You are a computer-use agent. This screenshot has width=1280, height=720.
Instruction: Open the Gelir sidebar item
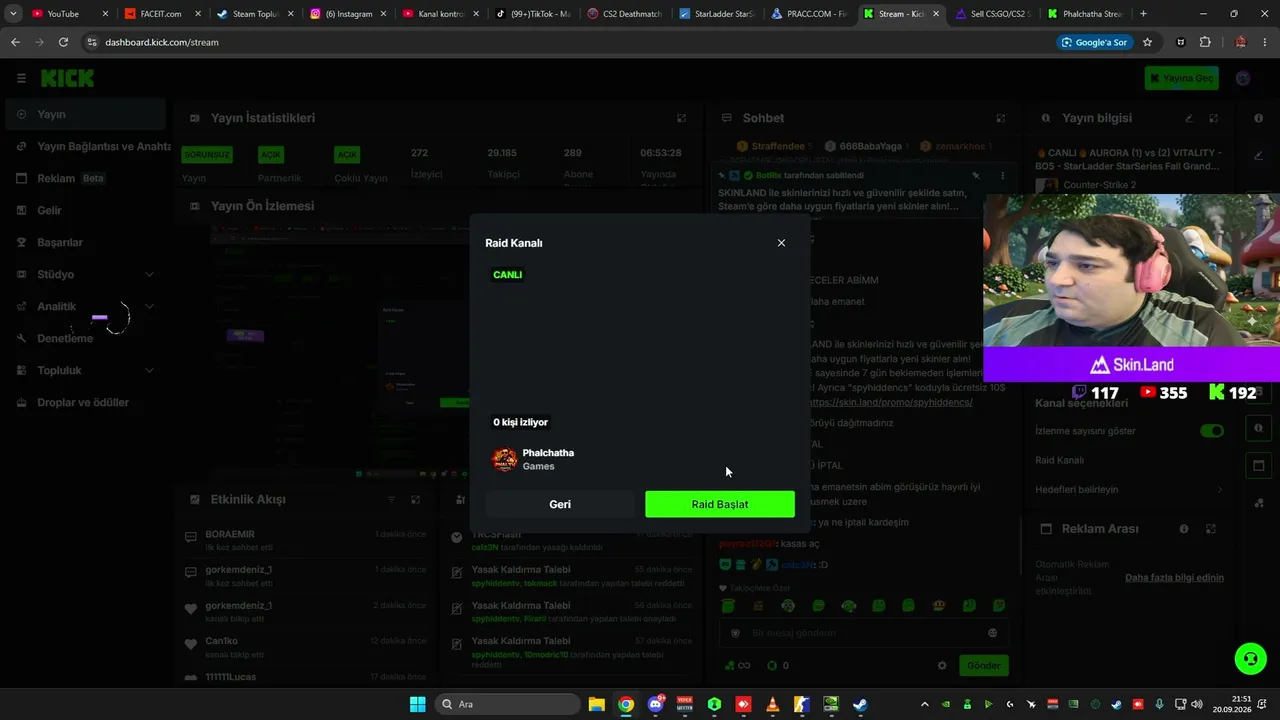(x=84, y=210)
